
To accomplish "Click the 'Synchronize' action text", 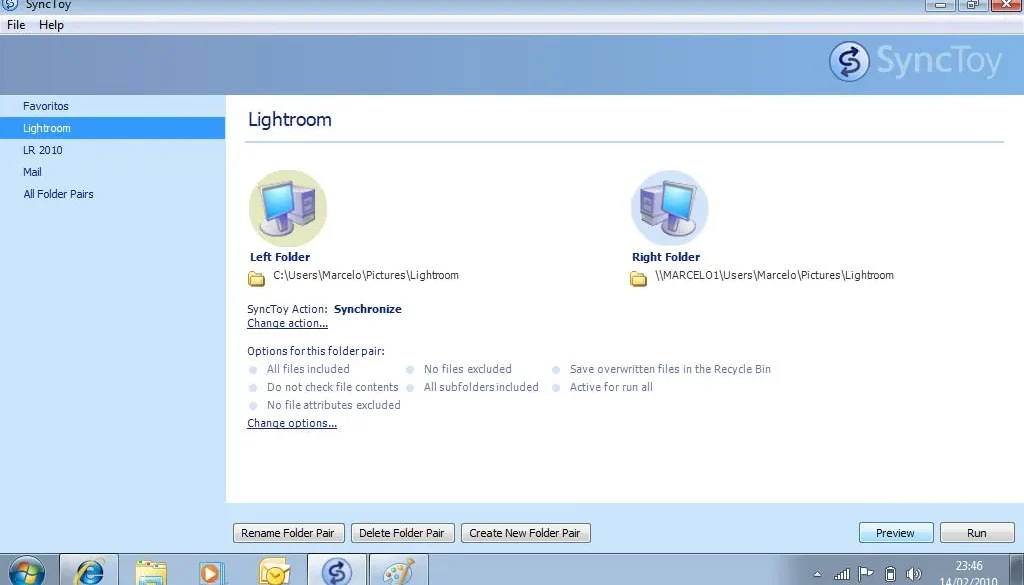I will coord(368,309).
